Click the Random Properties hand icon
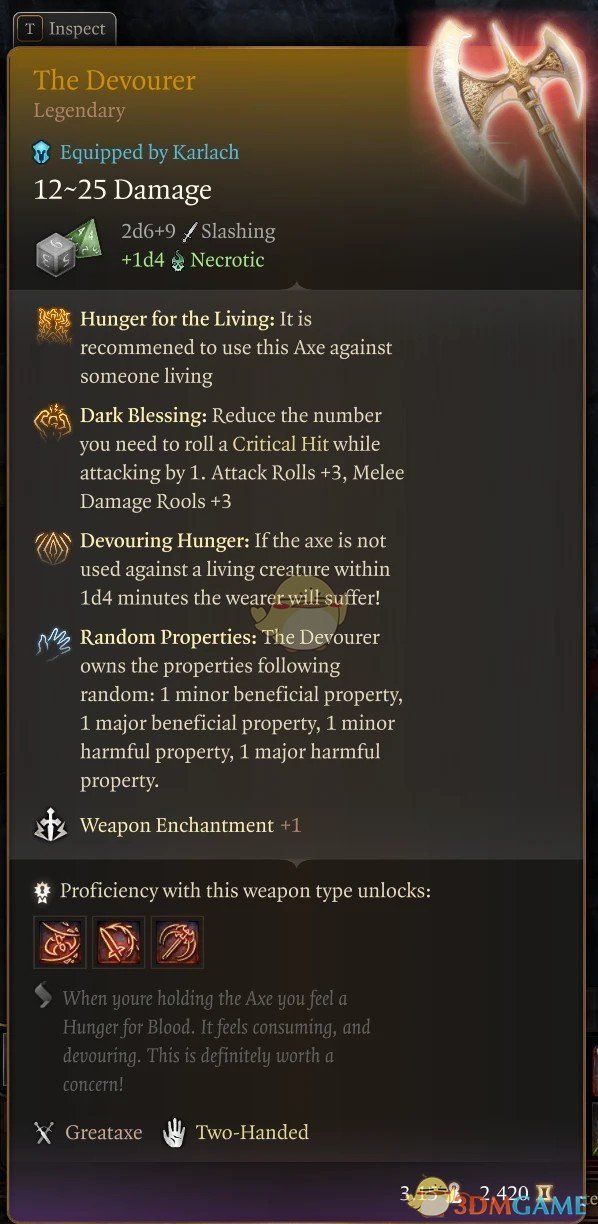Screen dimensions: 598x1224 coord(54,640)
